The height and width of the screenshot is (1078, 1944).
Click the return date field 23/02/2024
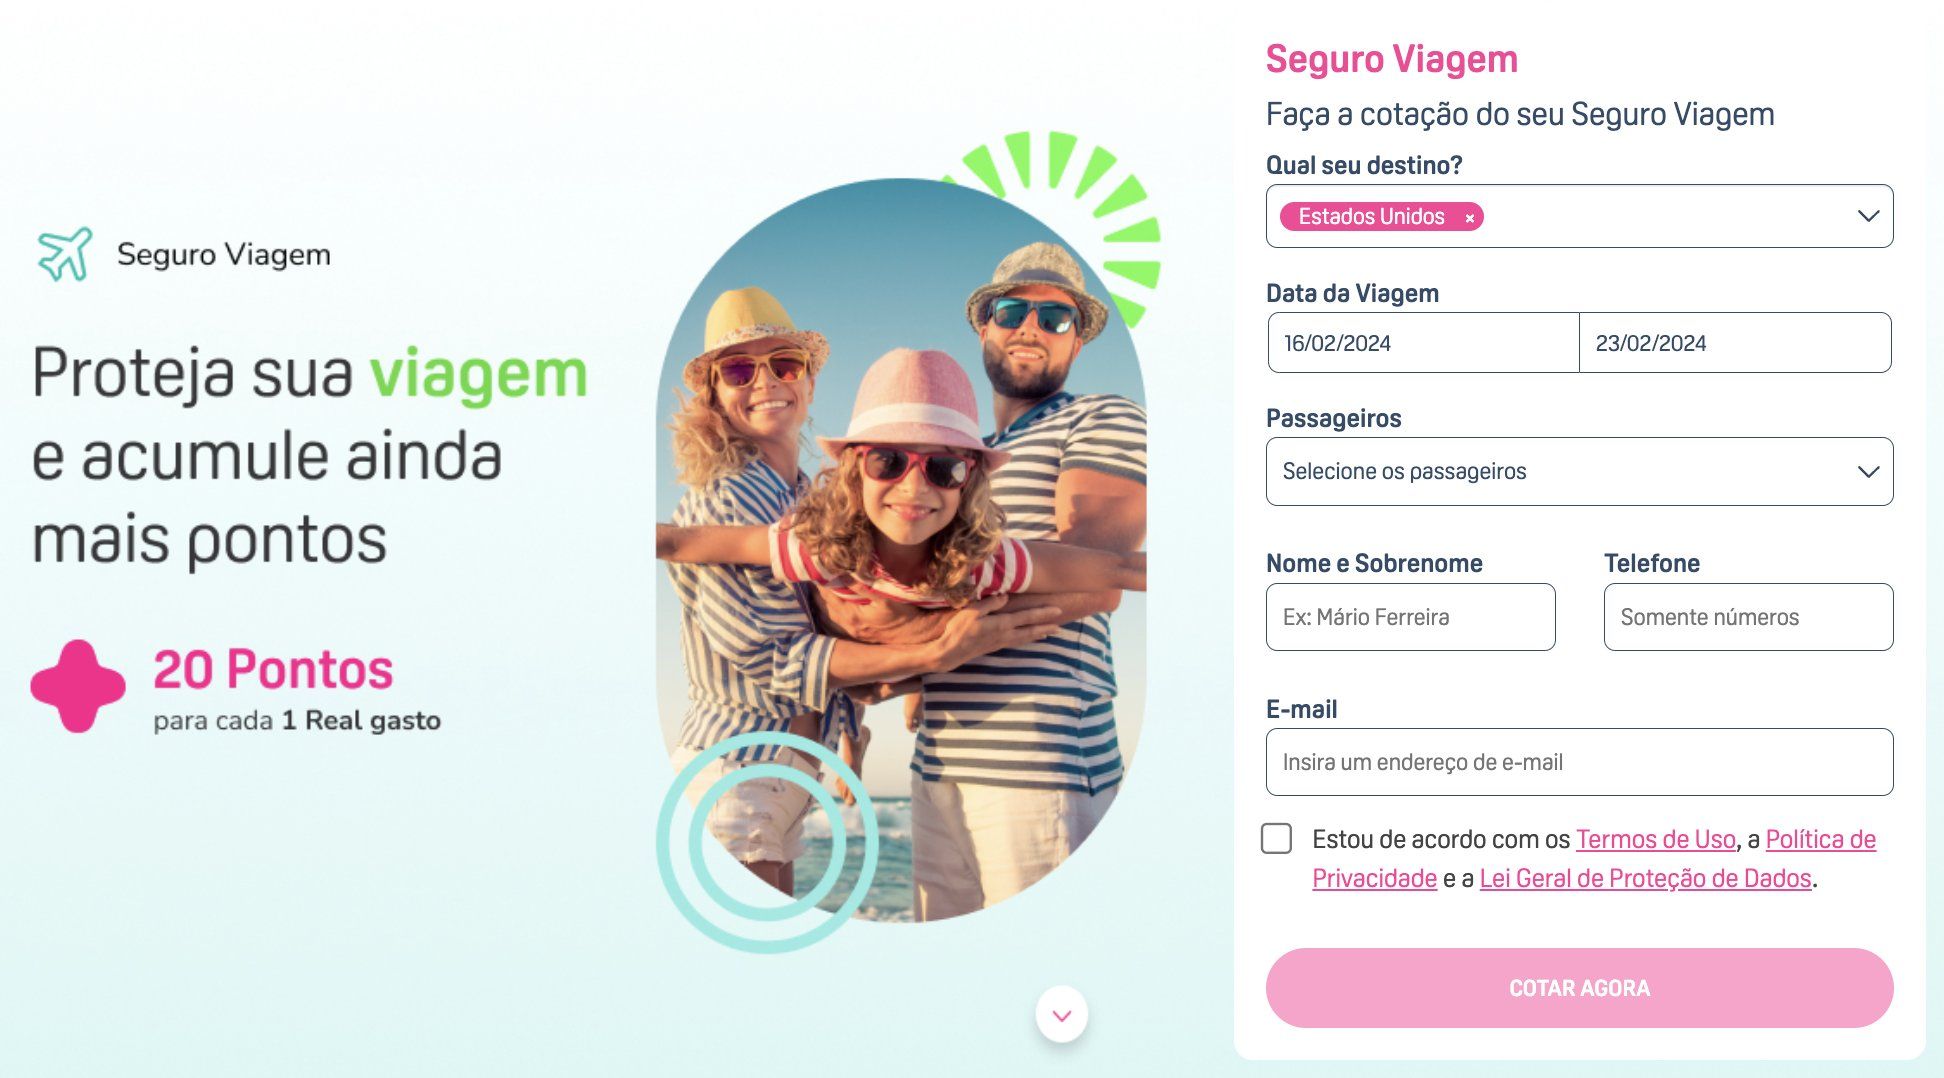1735,343
